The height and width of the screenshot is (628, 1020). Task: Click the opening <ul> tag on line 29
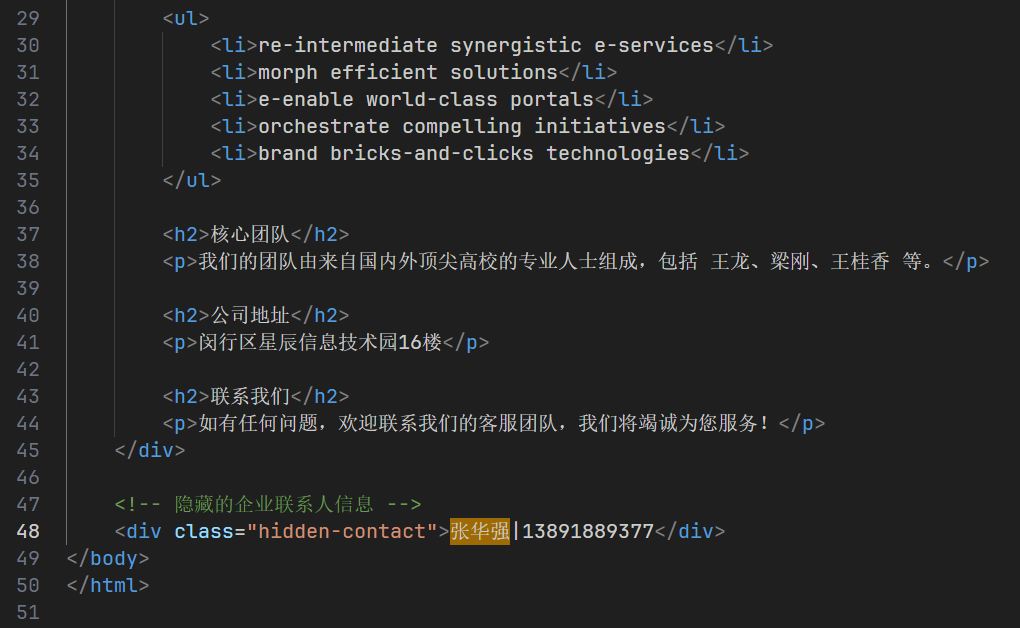click(186, 18)
